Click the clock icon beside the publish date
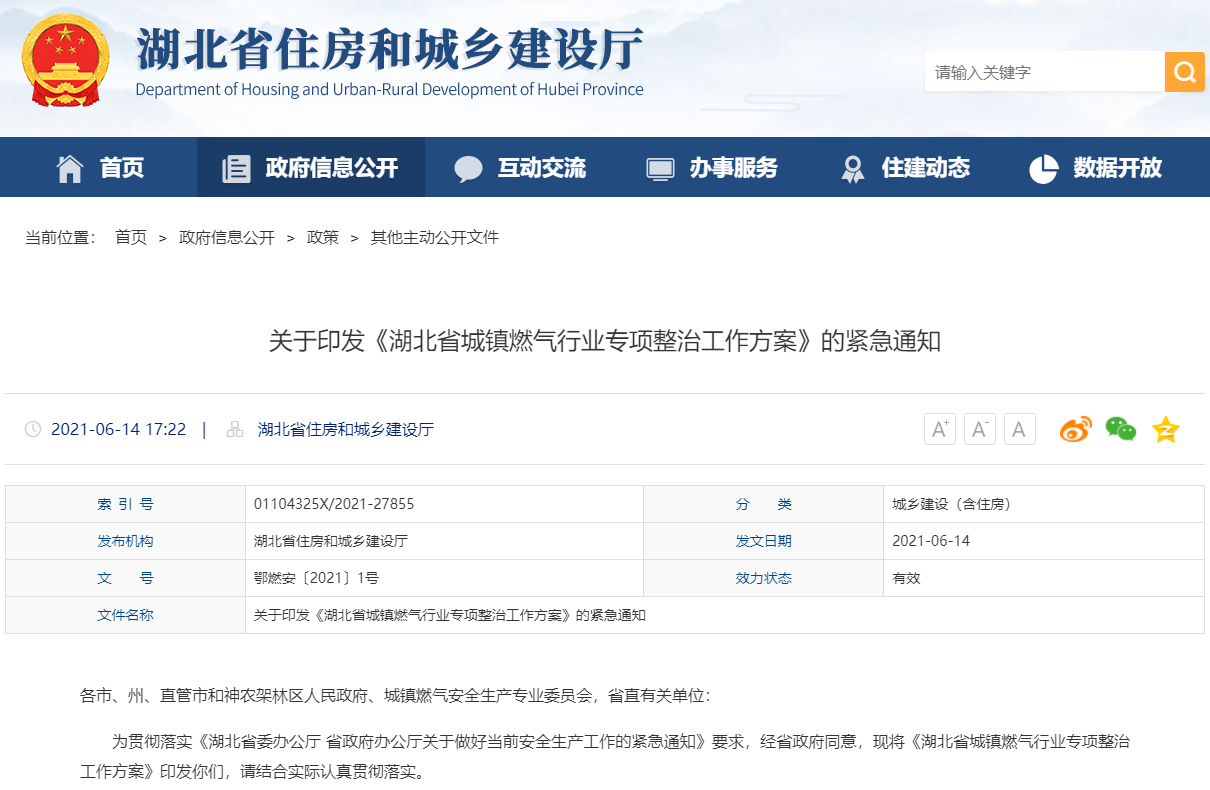1210x790 pixels. click(34, 428)
